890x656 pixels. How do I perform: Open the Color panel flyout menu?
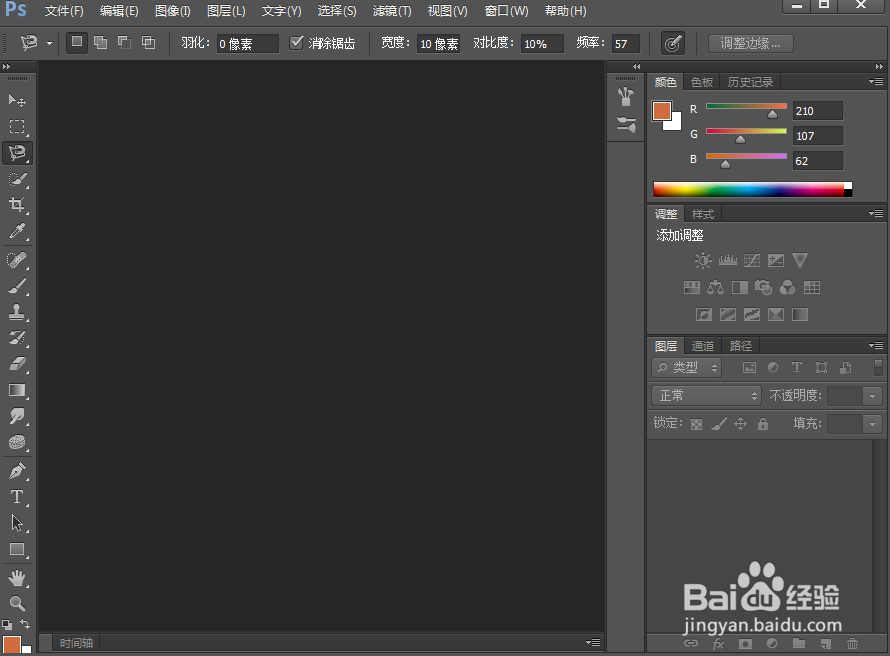coord(876,82)
